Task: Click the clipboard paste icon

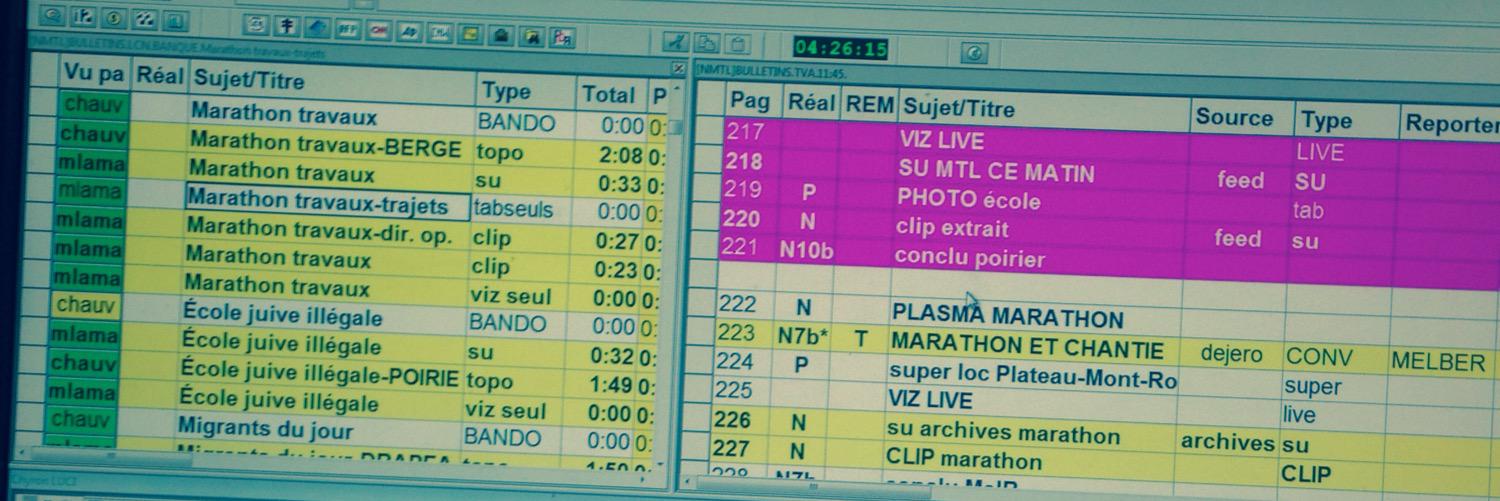Action: (737, 46)
